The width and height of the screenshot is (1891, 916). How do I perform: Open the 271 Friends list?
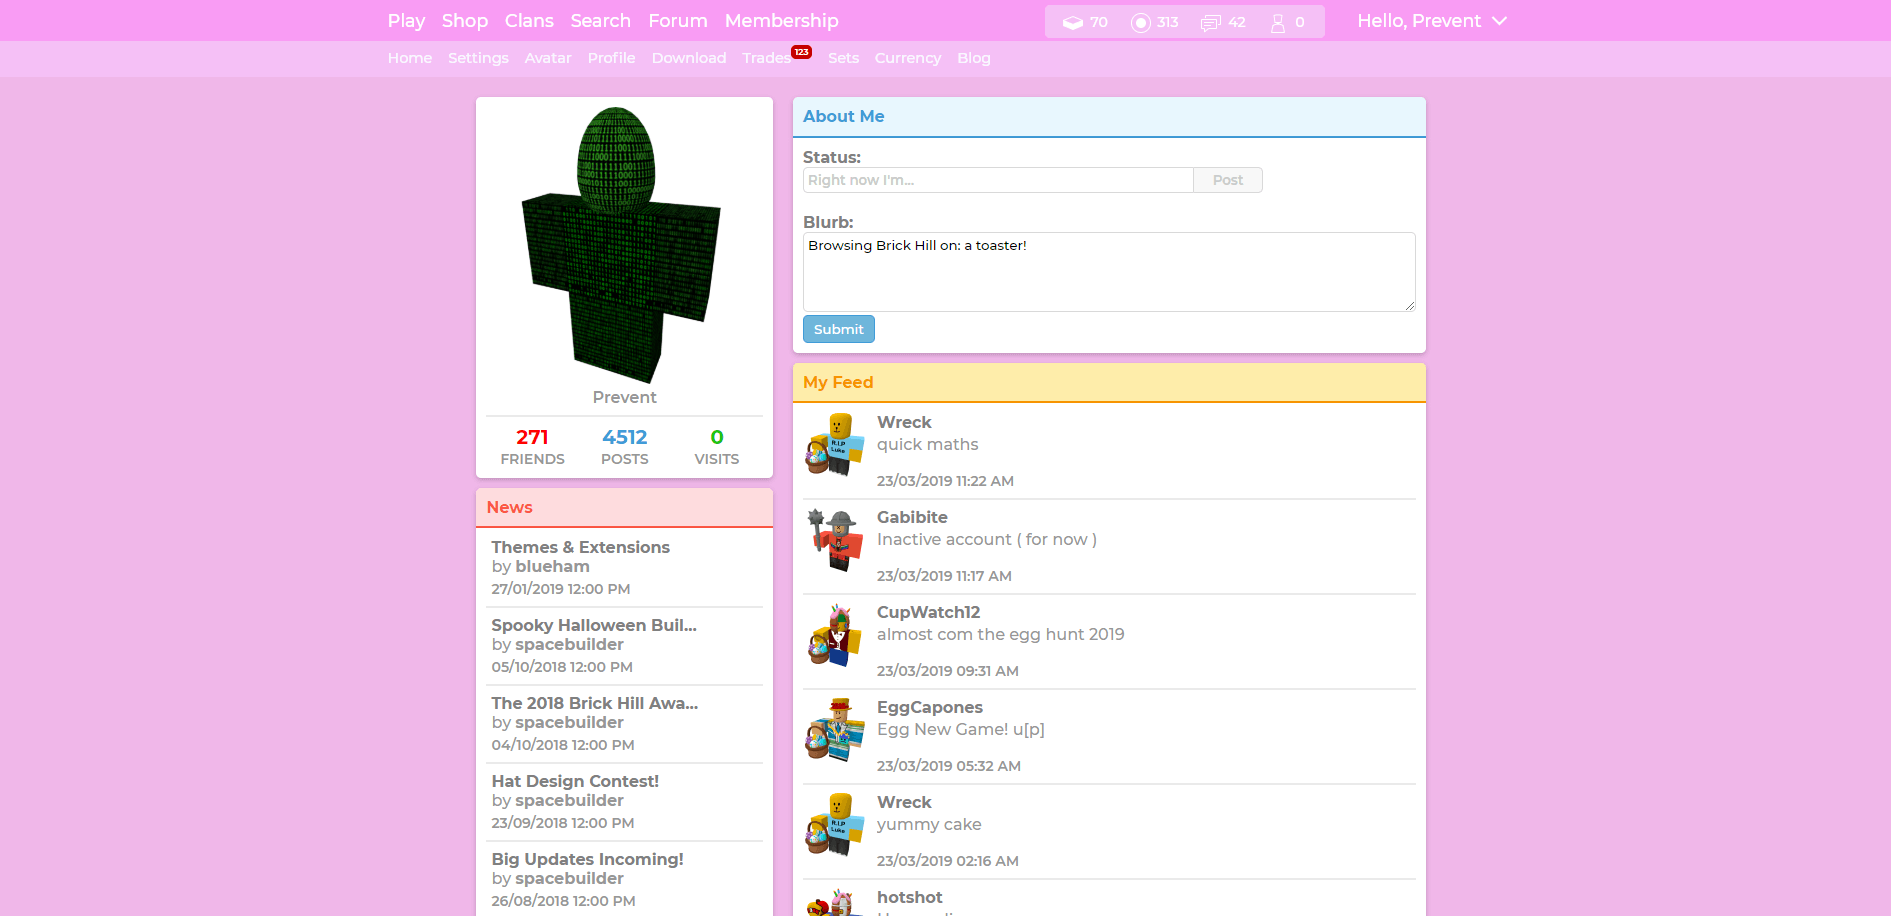[x=532, y=446]
